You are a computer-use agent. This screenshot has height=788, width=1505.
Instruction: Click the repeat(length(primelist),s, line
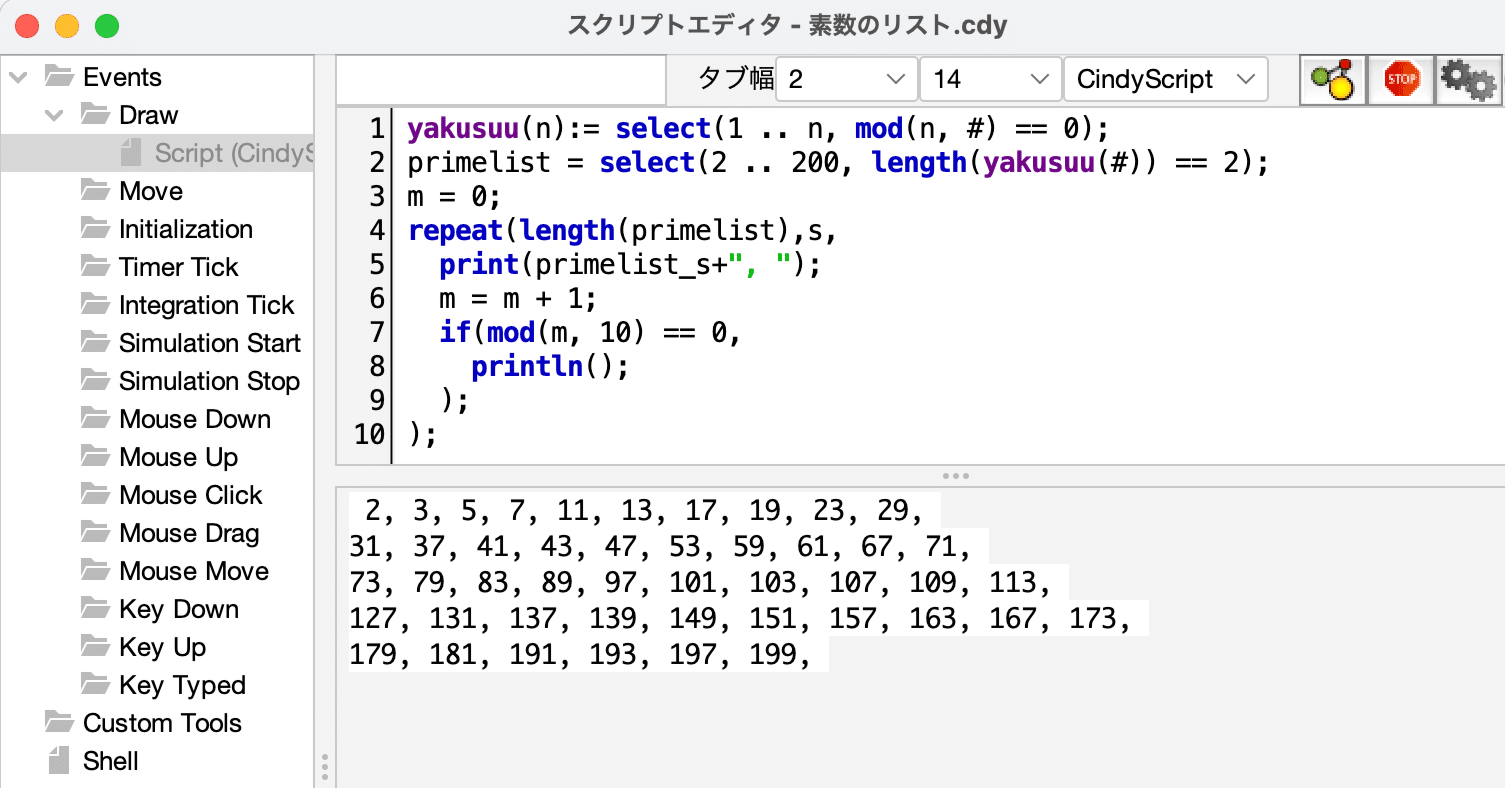coord(622,230)
